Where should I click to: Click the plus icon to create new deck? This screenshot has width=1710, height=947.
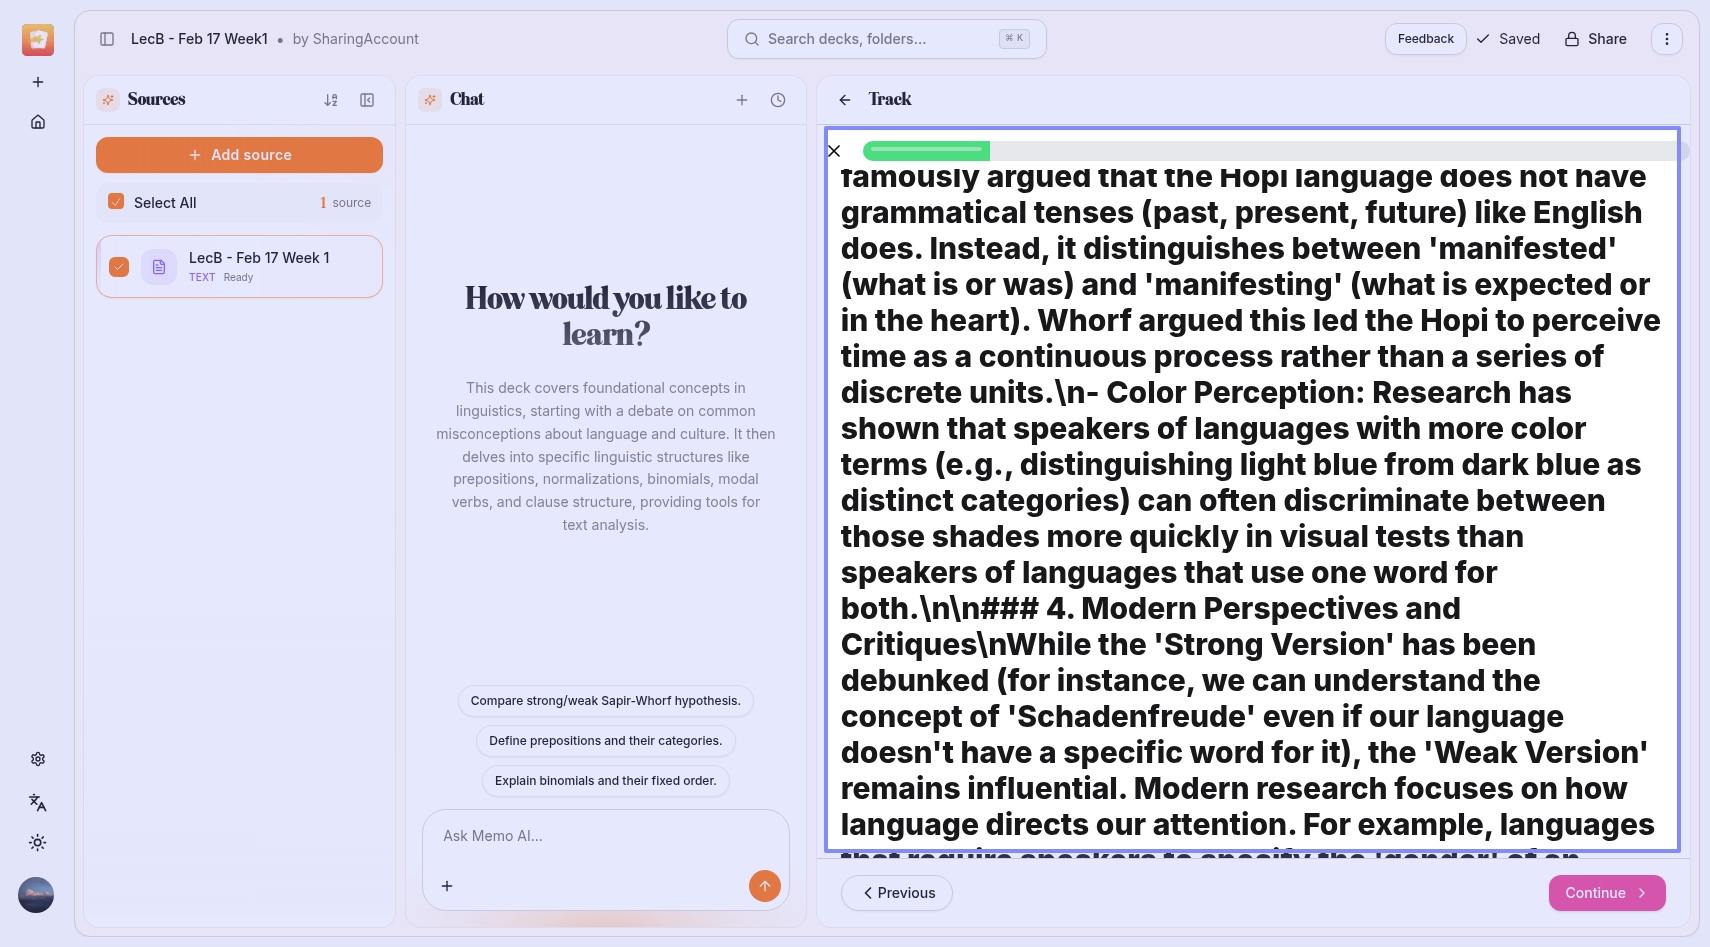(38, 82)
